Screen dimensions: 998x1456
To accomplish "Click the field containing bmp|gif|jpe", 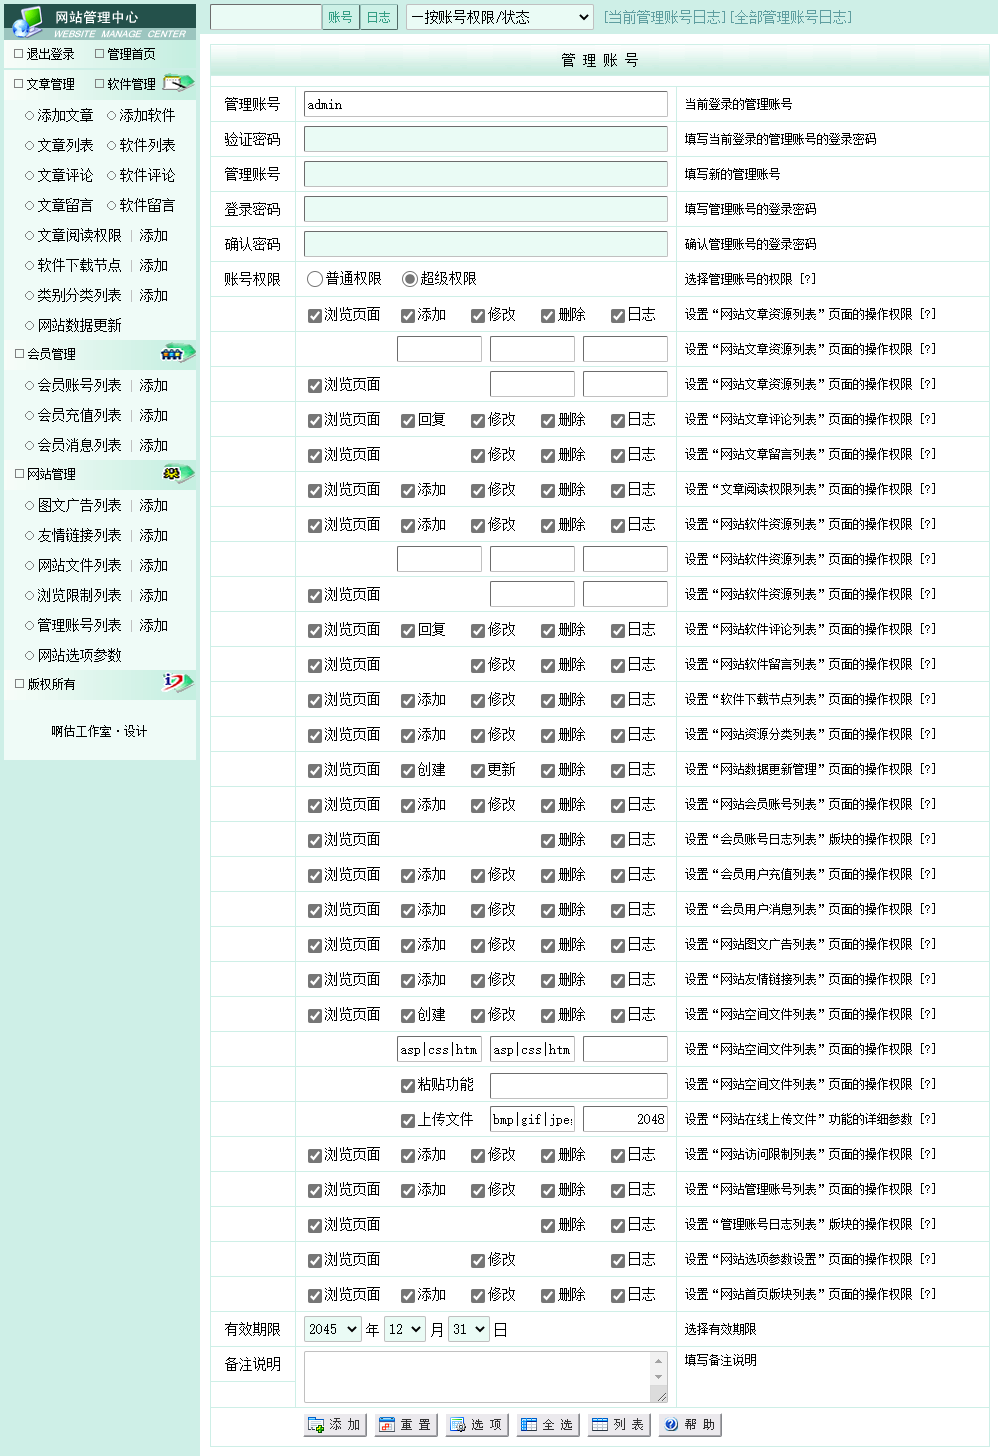I will coord(532,1119).
